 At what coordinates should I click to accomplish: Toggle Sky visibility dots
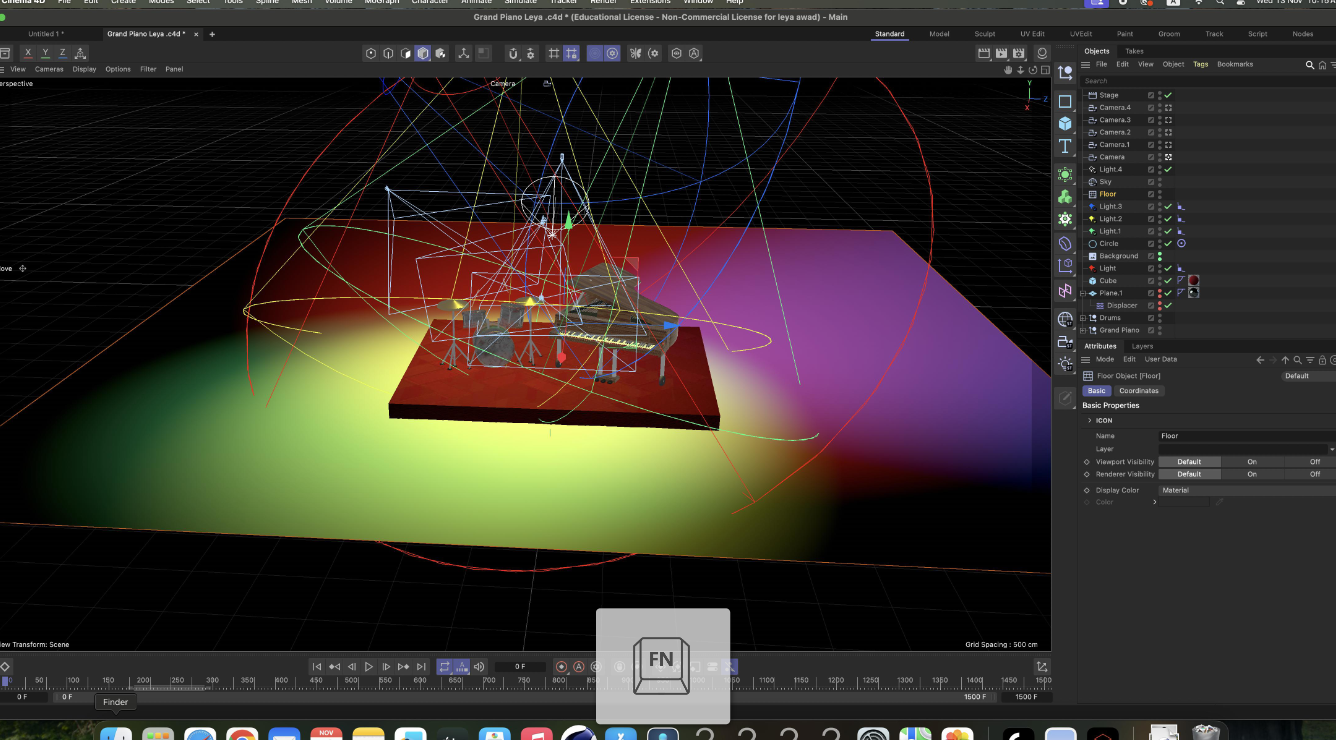1160,182
